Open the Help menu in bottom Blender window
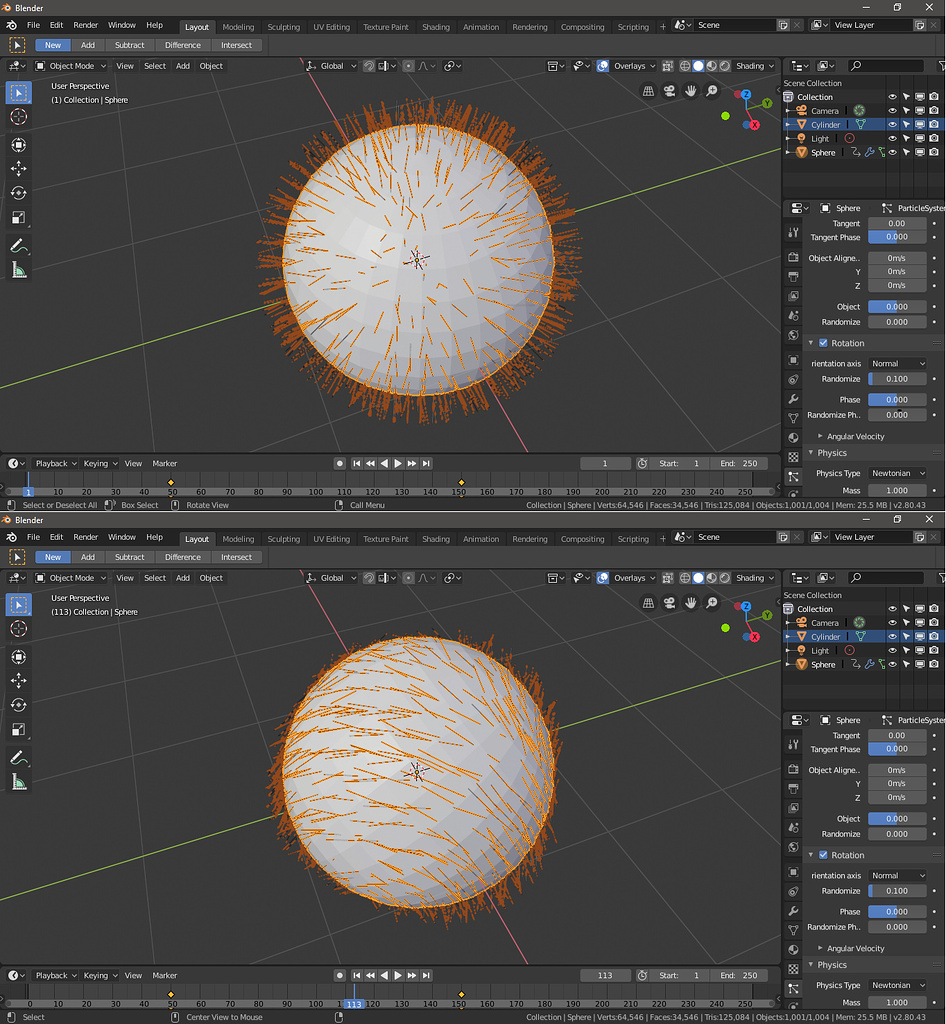This screenshot has height=1024, width=946. (x=155, y=537)
